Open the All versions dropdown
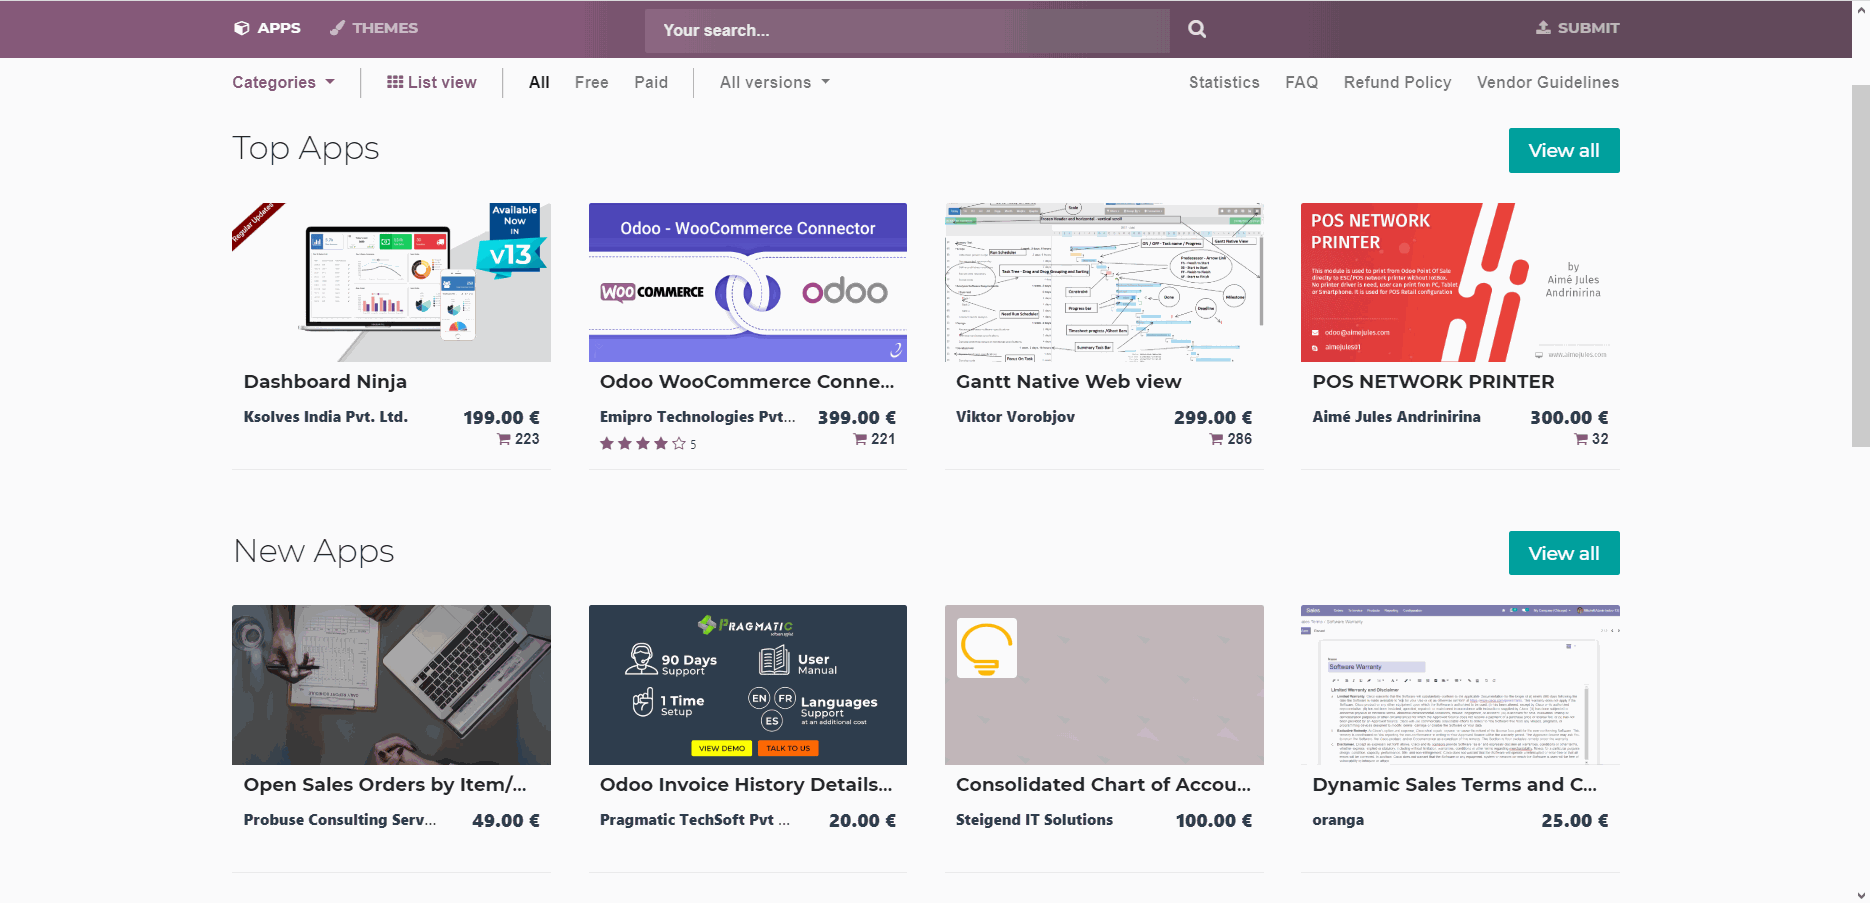The height and width of the screenshot is (903, 1870). coord(775,82)
